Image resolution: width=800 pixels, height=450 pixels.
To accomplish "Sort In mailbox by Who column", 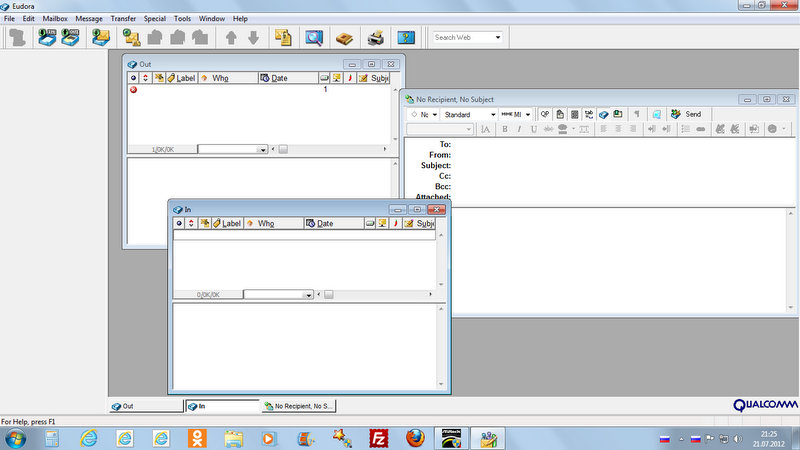I will pyautogui.click(x=273, y=223).
